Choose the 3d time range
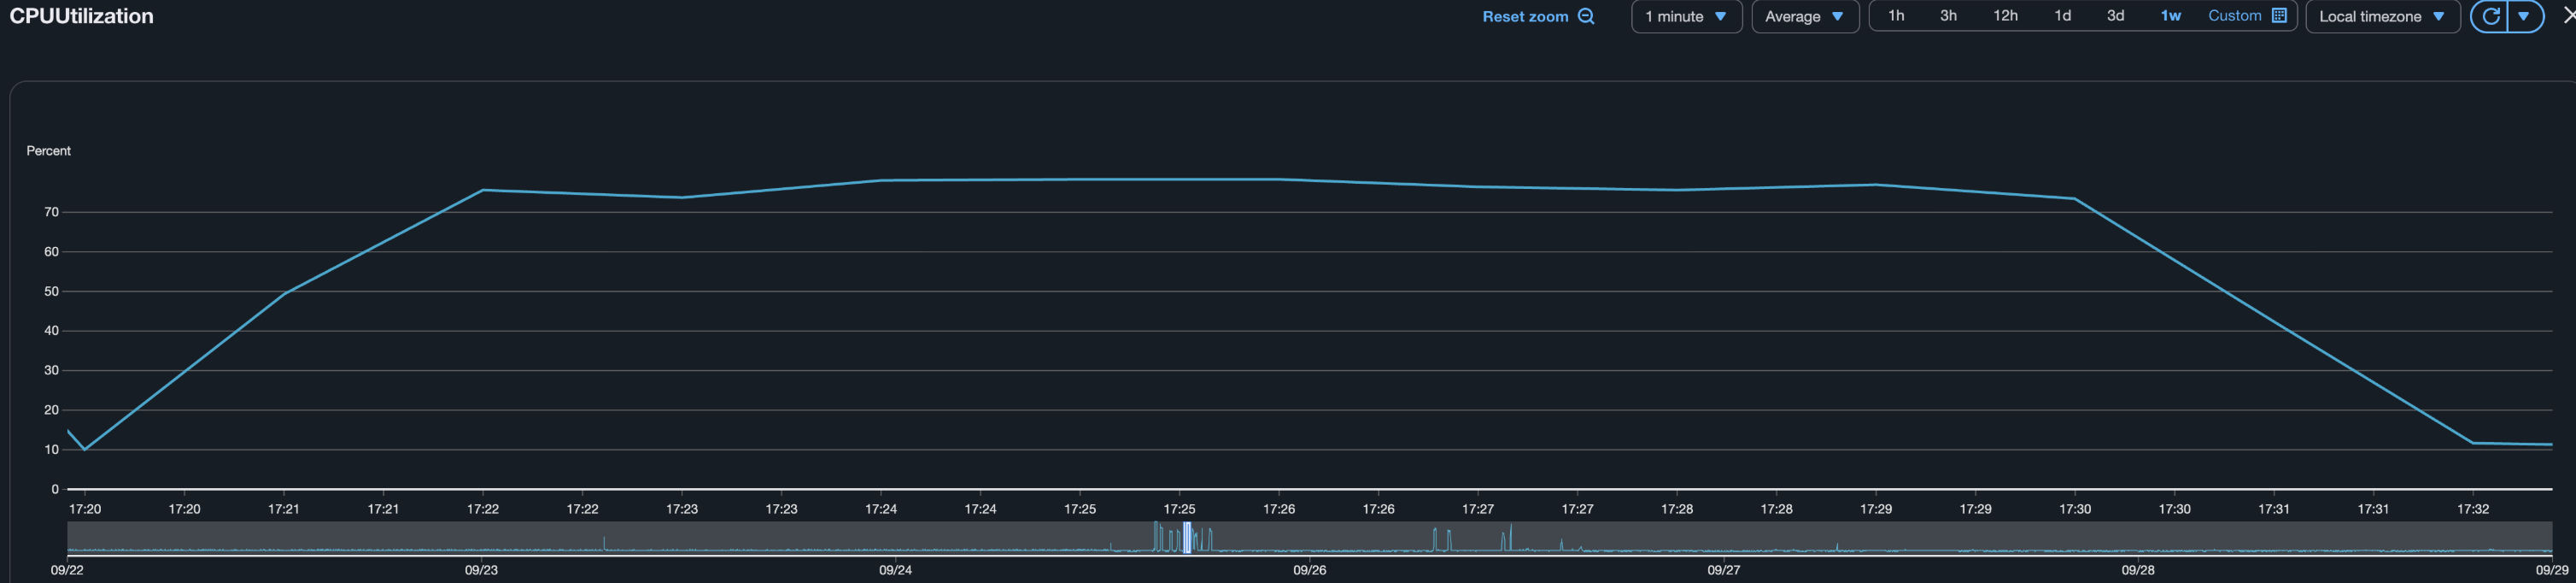Image resolution: width=2576 pixels, height=583 pixels. click(x=2115, y=16)
